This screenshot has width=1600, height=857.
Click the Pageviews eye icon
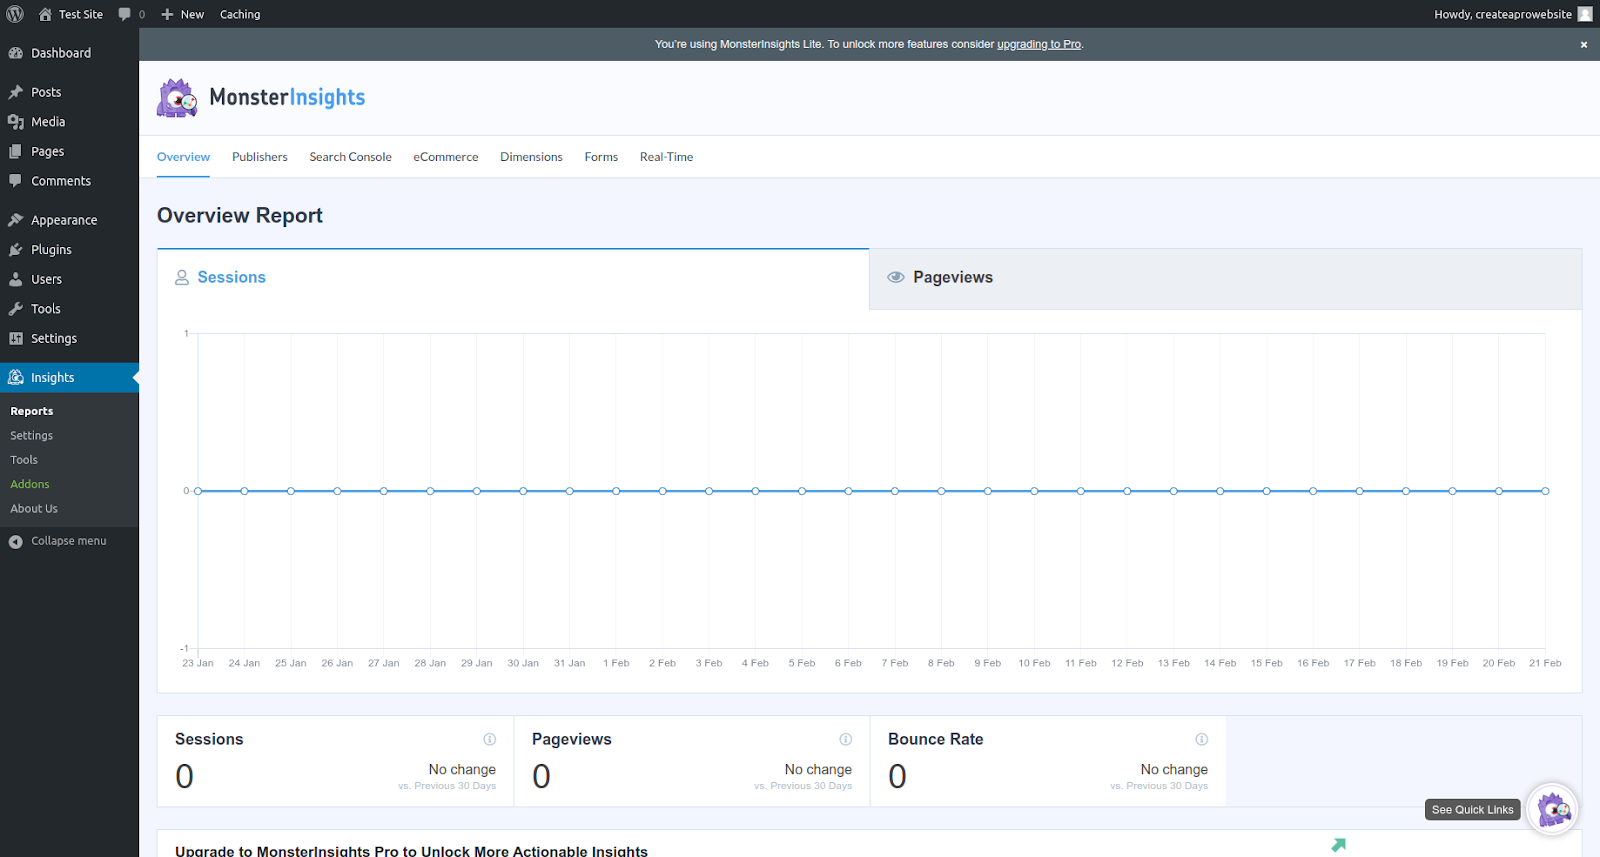[x=896, y=277]
